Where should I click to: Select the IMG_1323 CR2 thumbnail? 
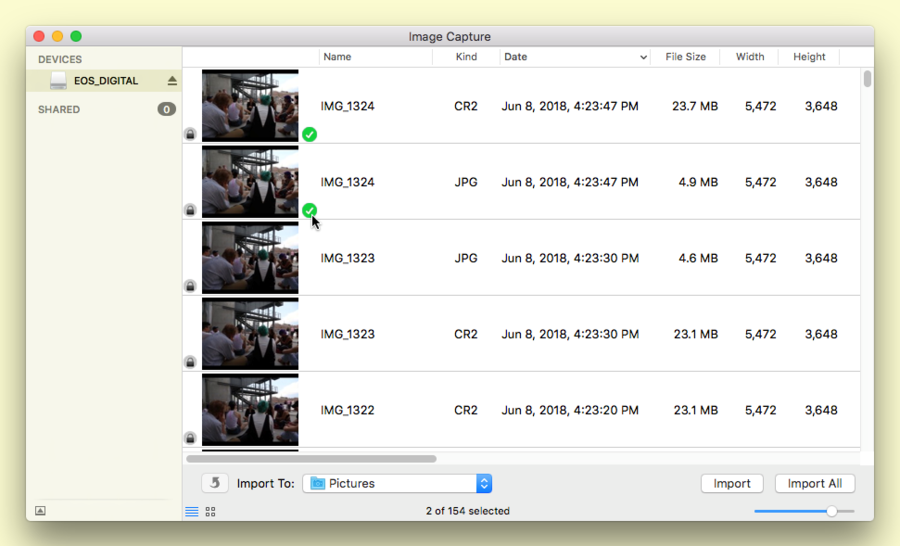pos(250,334)
